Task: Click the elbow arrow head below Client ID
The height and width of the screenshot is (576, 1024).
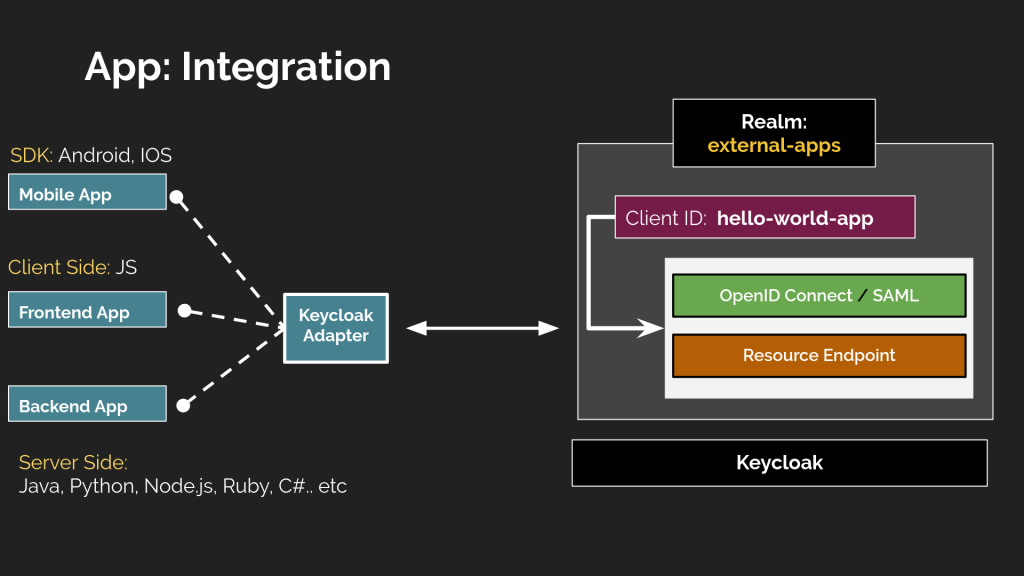Action: 651,328
